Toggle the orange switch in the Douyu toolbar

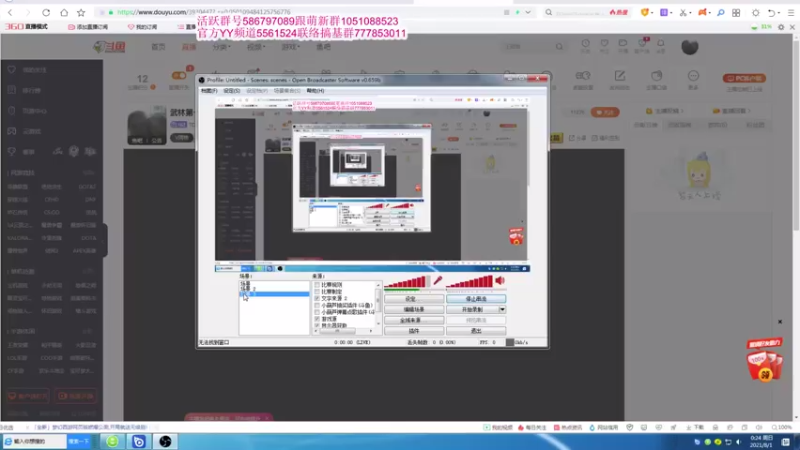pyautogui.click(x=179, y=76)
